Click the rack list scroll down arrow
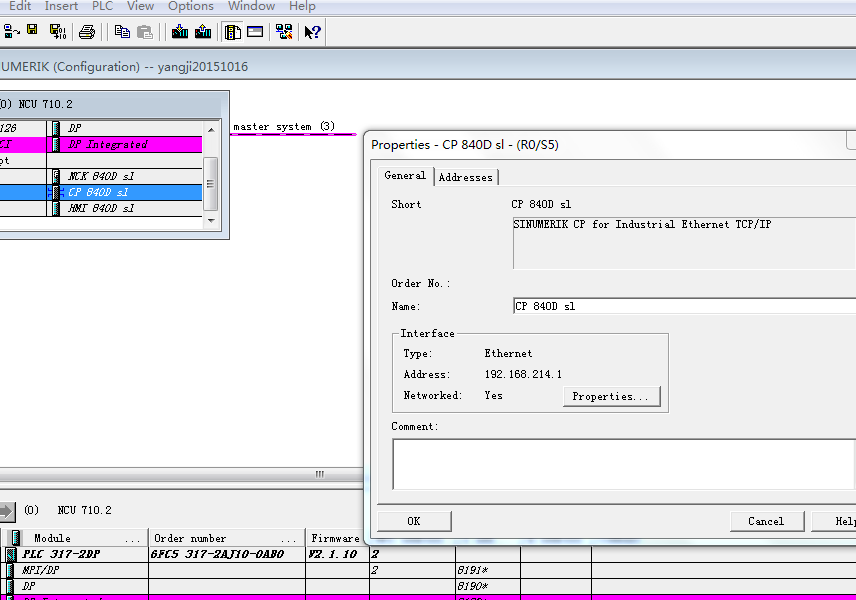 (x=211, y=221)
